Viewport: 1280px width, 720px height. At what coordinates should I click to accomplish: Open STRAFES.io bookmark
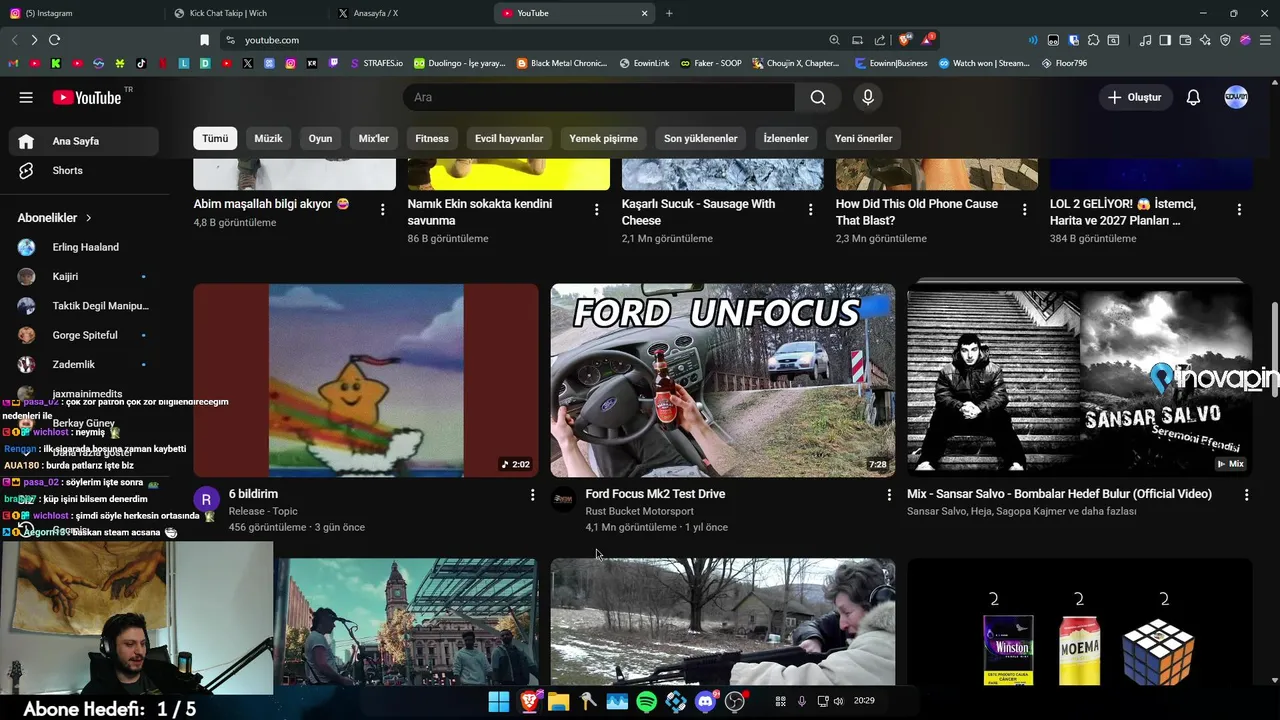pyautogui.click(x=376, y=63)
